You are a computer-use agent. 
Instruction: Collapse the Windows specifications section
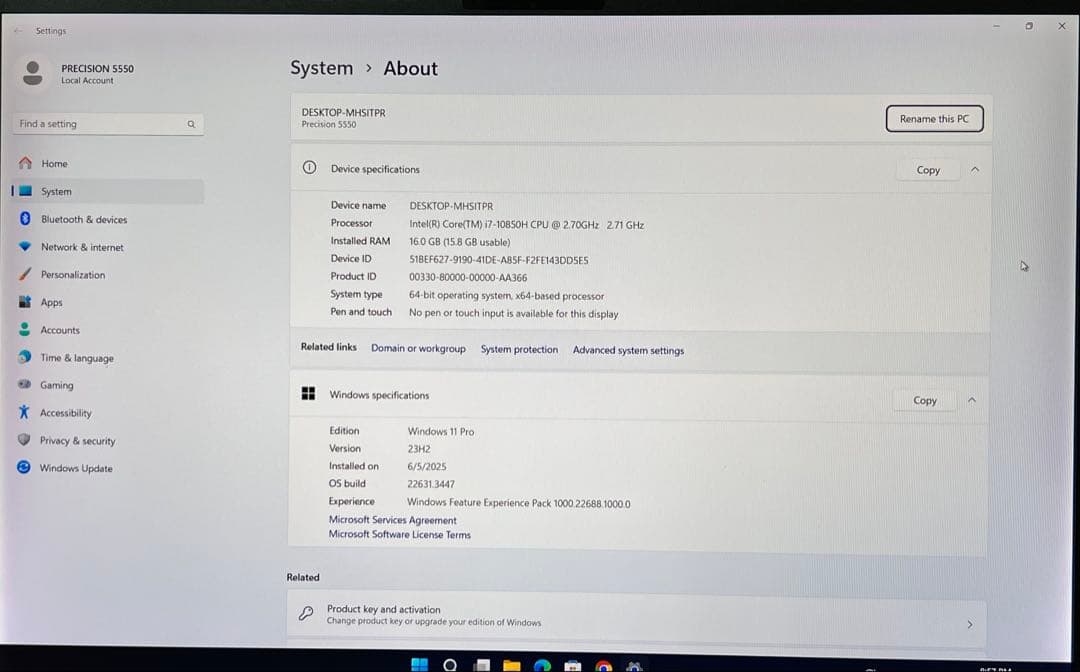[972, 399]
